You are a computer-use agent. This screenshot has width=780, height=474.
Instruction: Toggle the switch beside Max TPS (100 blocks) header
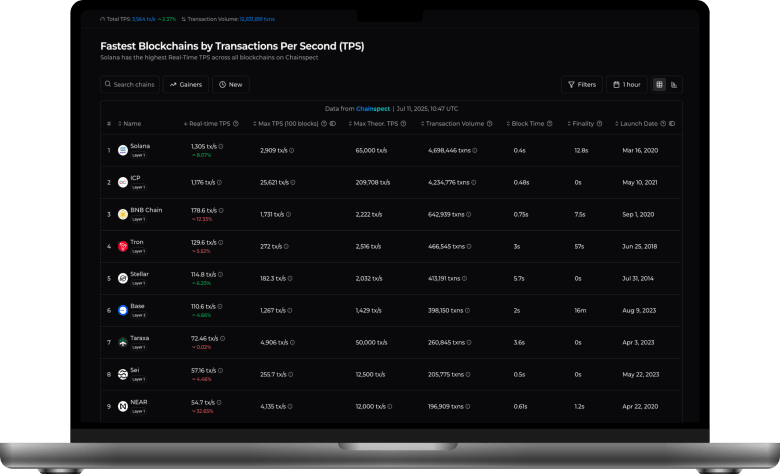[x=333, y=124]
